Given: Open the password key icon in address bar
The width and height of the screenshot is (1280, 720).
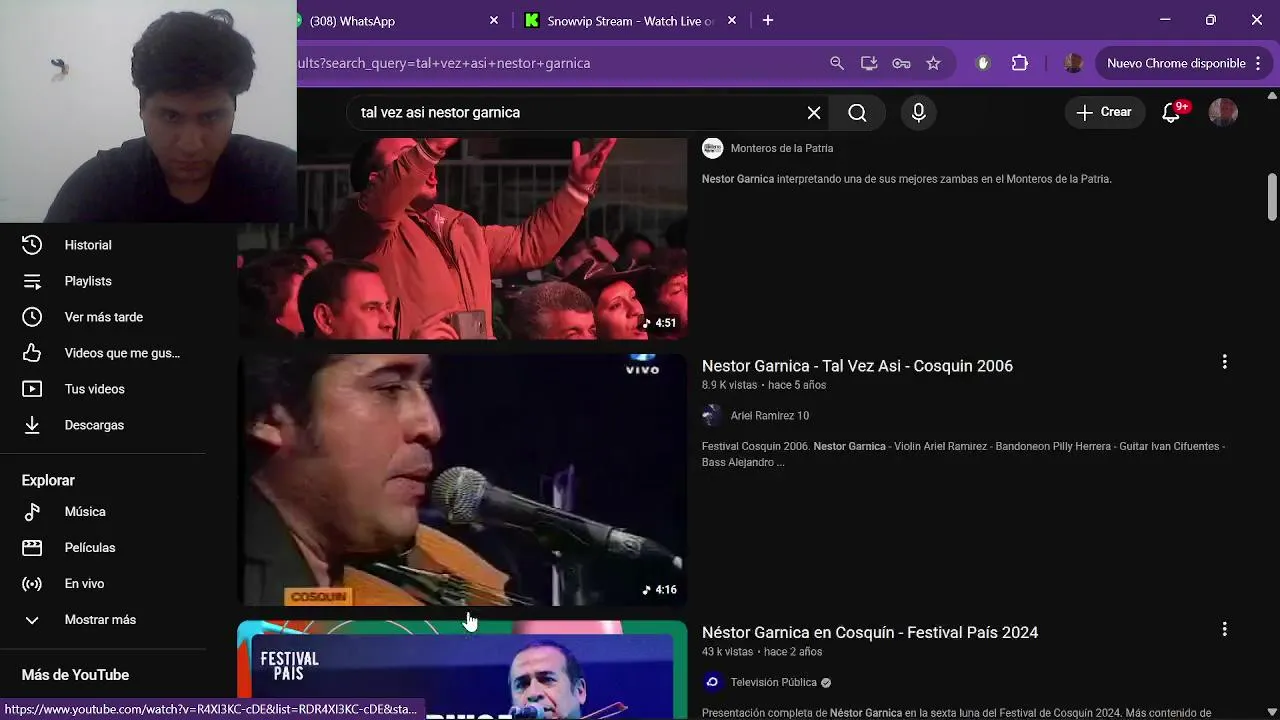Looking at the screenshot, I should (x=901, y=63).
